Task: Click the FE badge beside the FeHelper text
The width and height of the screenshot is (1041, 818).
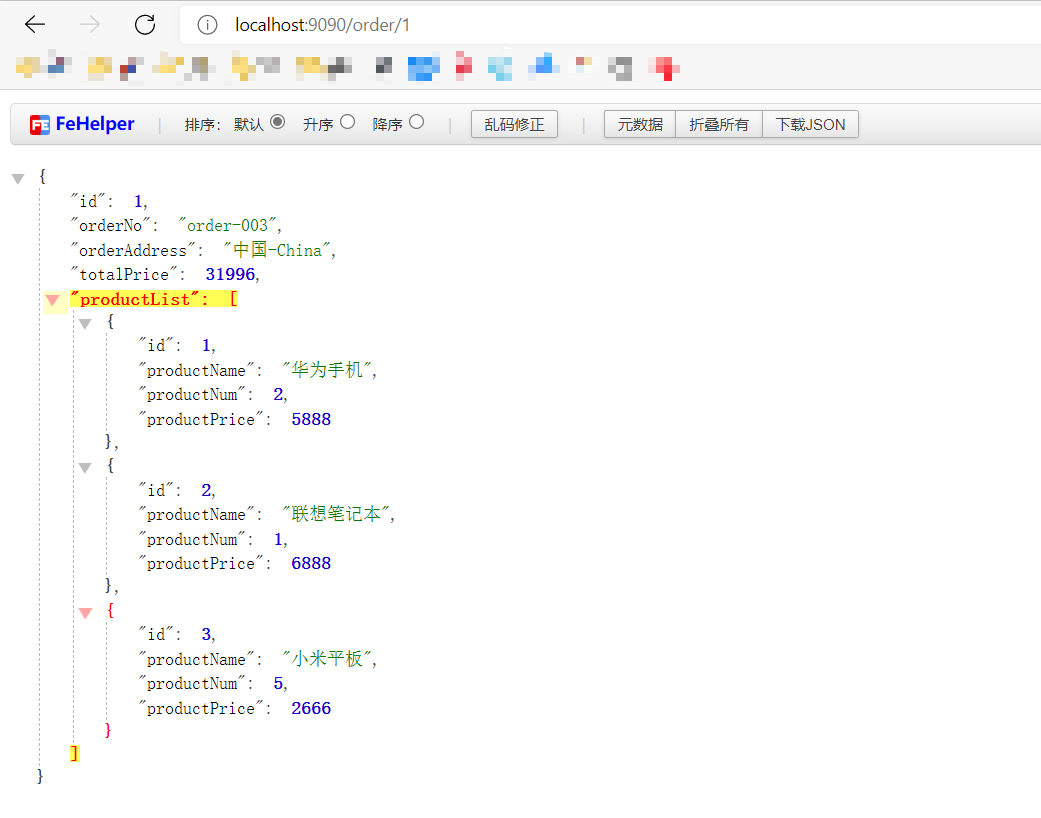Action: pyautogui.click(x=38, y=123)
